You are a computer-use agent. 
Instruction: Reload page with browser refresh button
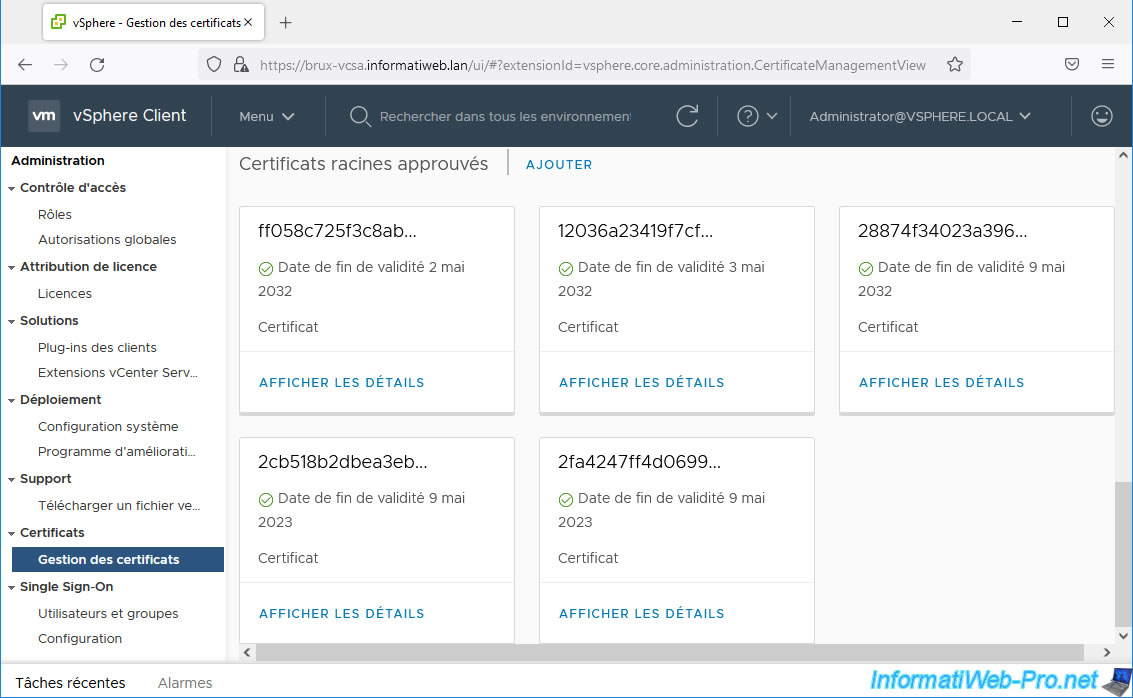pyautogui.click(x=97, y=64)
